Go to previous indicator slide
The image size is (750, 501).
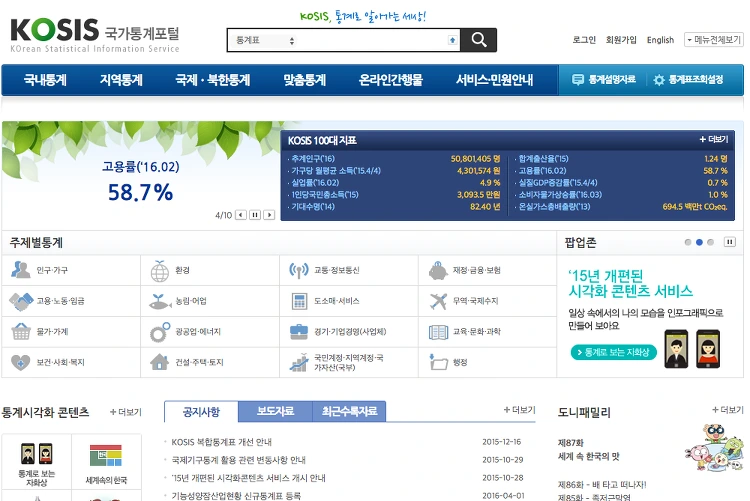point(241,215)
